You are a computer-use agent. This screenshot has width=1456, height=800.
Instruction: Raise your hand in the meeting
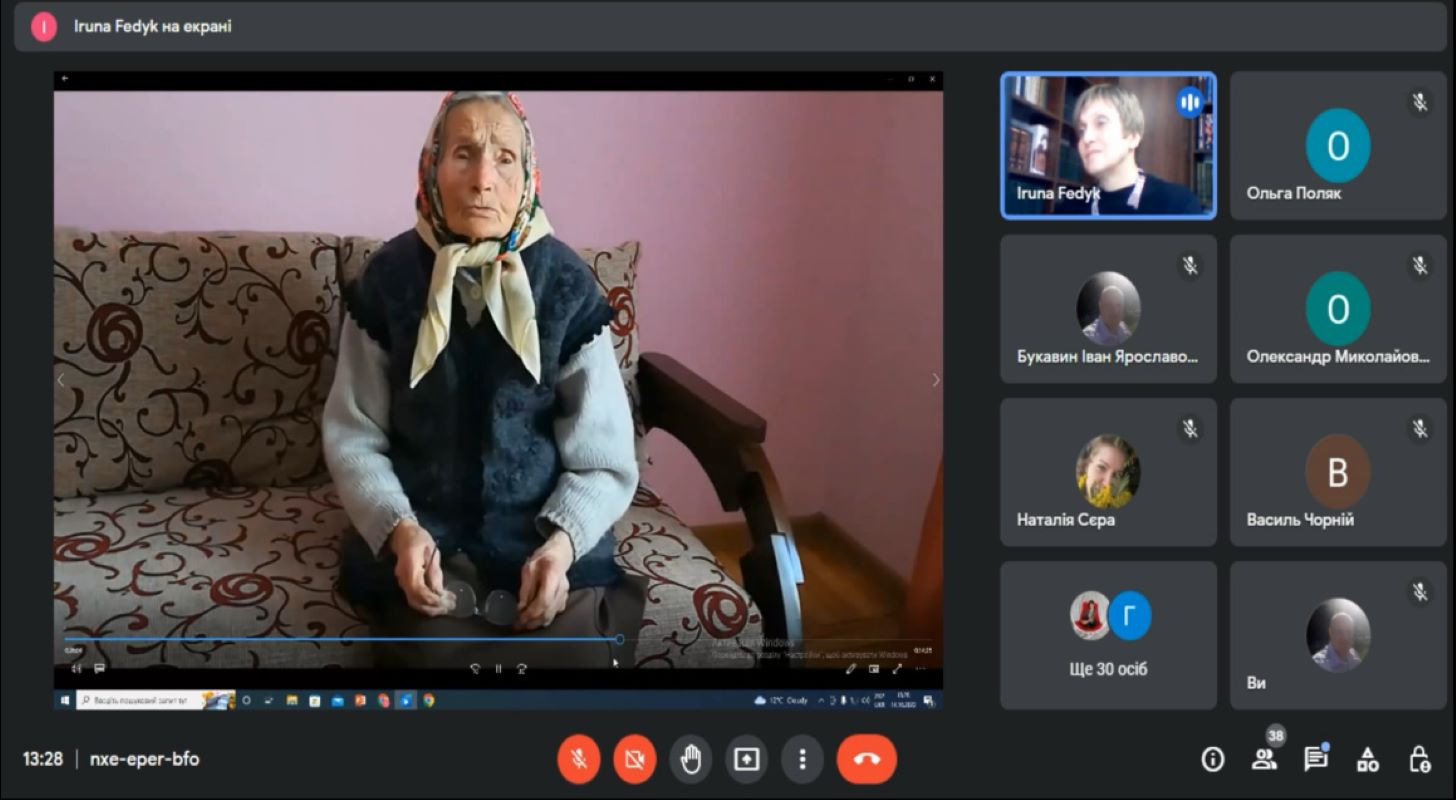[690, 759]
